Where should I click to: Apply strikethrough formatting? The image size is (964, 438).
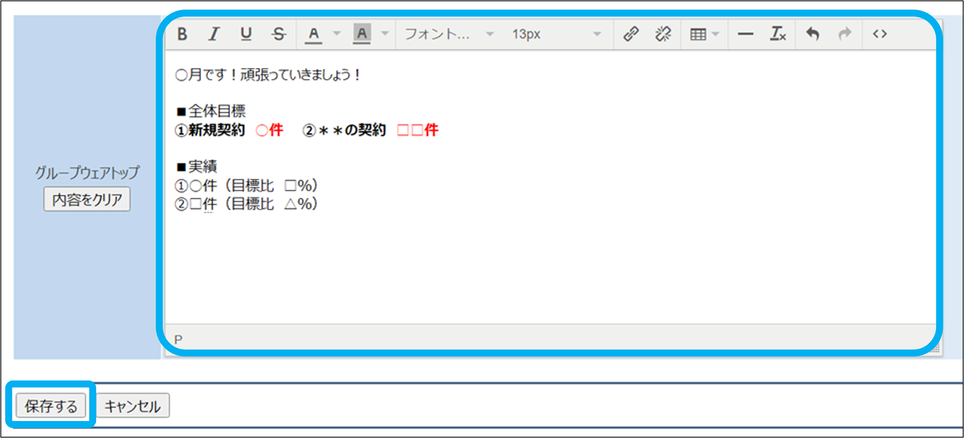[x=277, y=34]
